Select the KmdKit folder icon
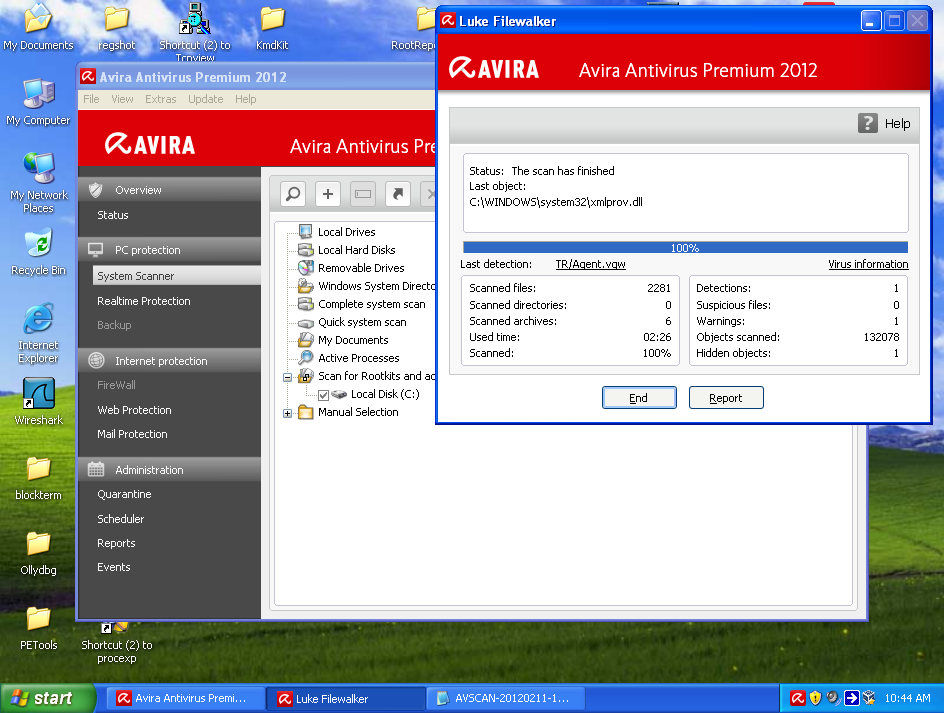This screenshot has height=713, width=944. [272, 27]
